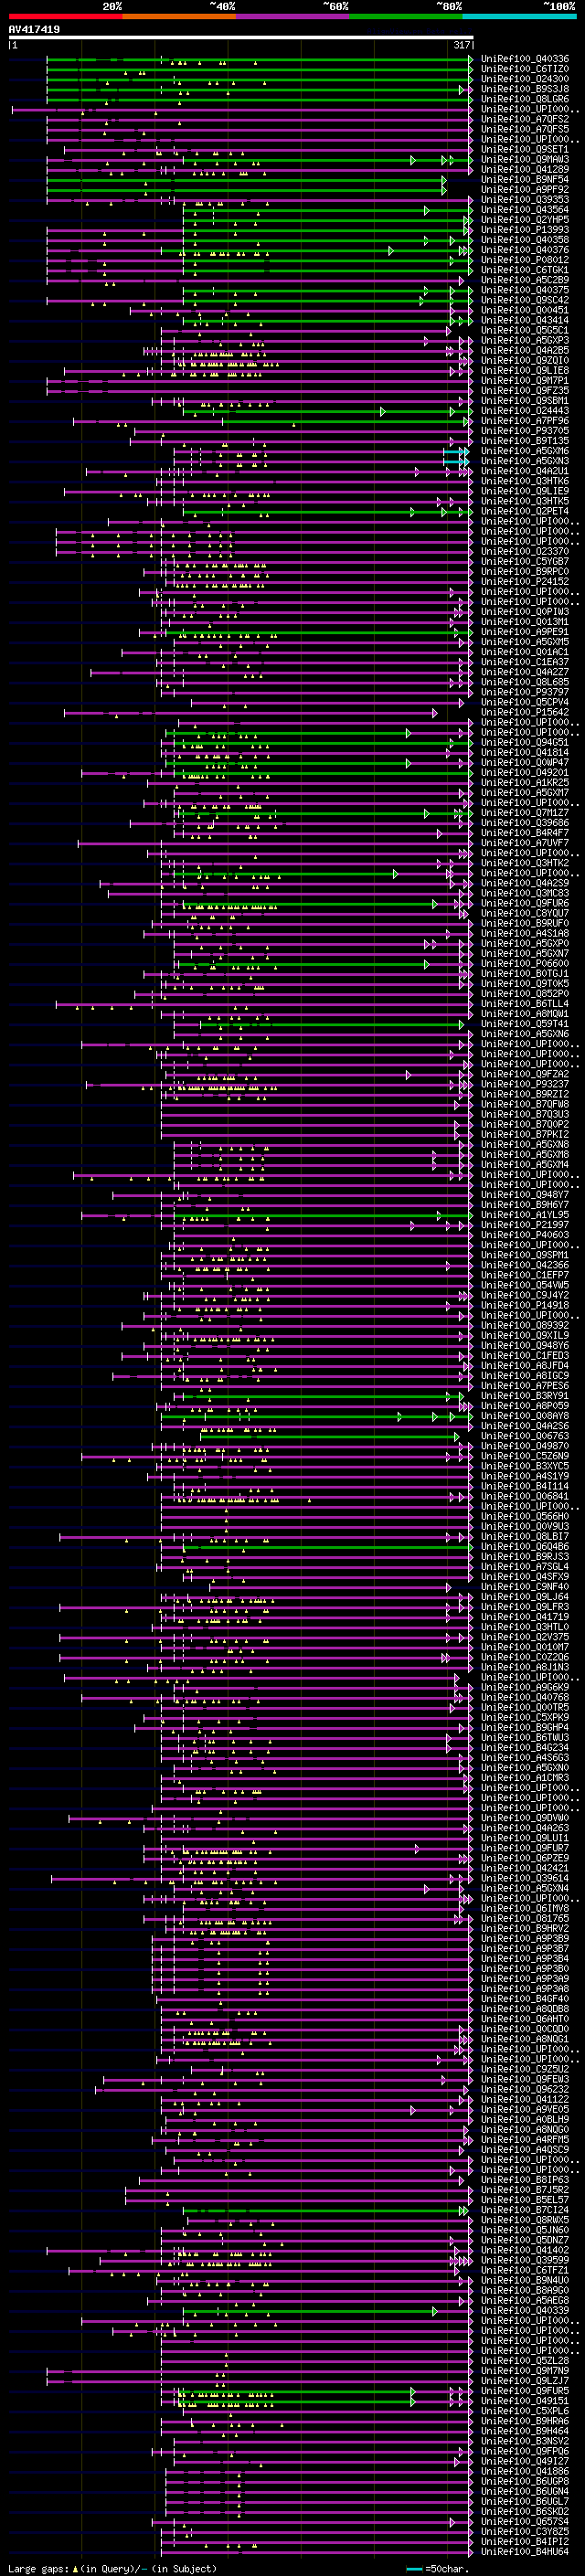
Task: Select hit UniRef100_B8IP63
Action: coord(524,2180)
